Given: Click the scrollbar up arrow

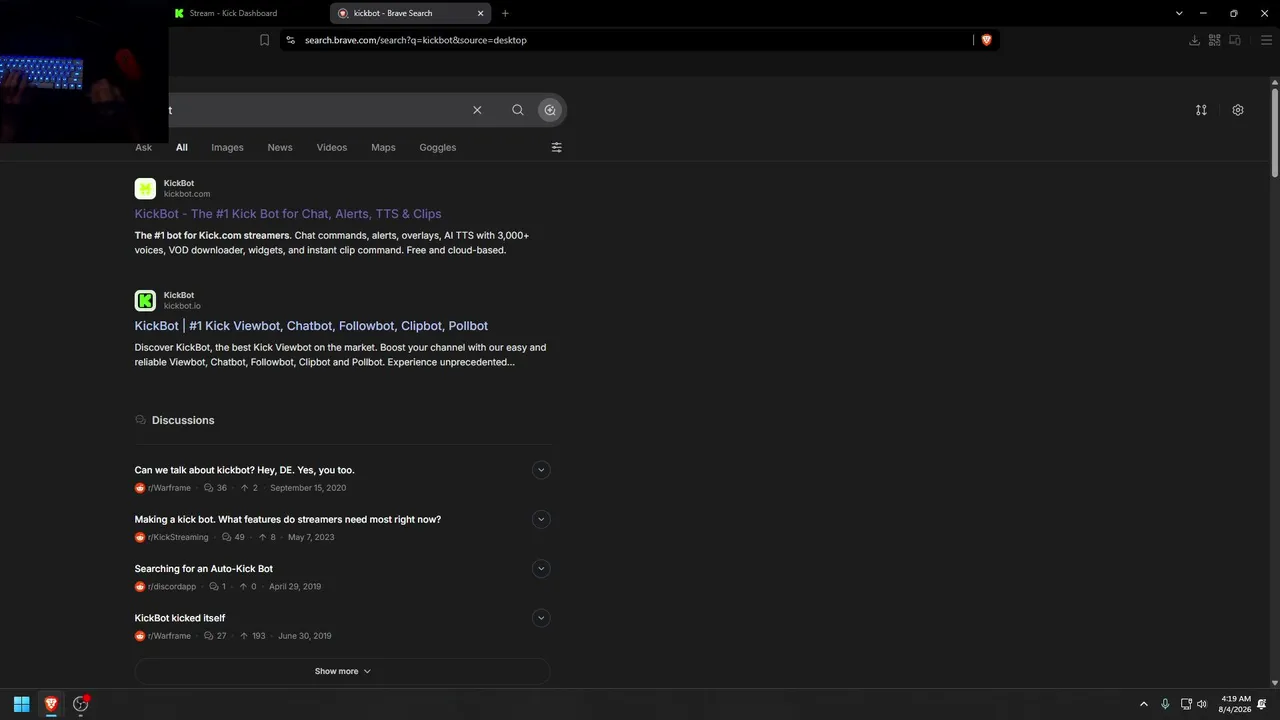Looking at the screenshot, I should coord(1275,81).
